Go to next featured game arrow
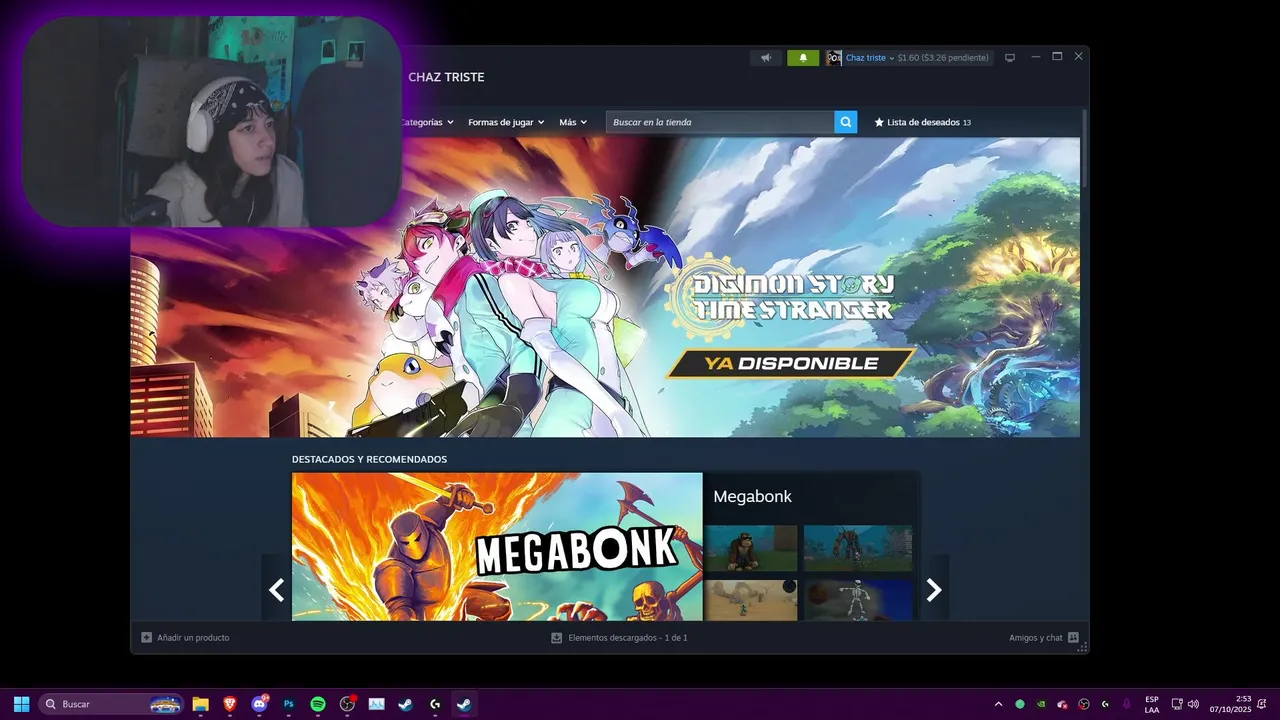This screenshot has height=720, width=1280. tap(934, 590)
